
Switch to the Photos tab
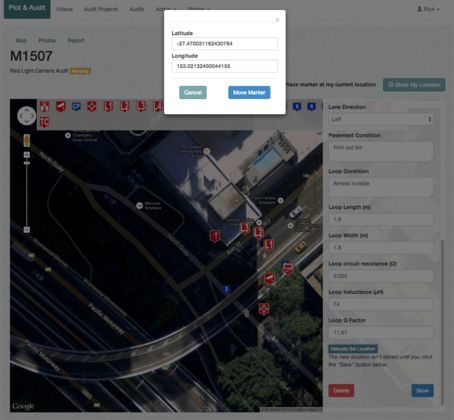tap(47, 40)
